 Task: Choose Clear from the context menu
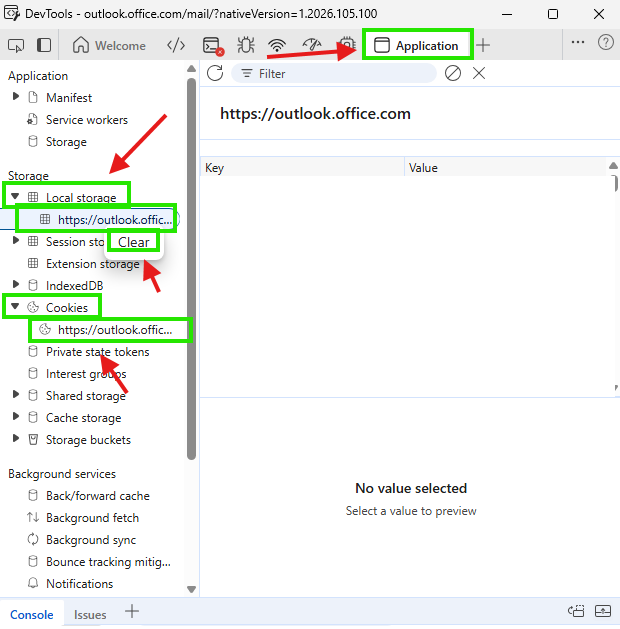click(133, 242)
